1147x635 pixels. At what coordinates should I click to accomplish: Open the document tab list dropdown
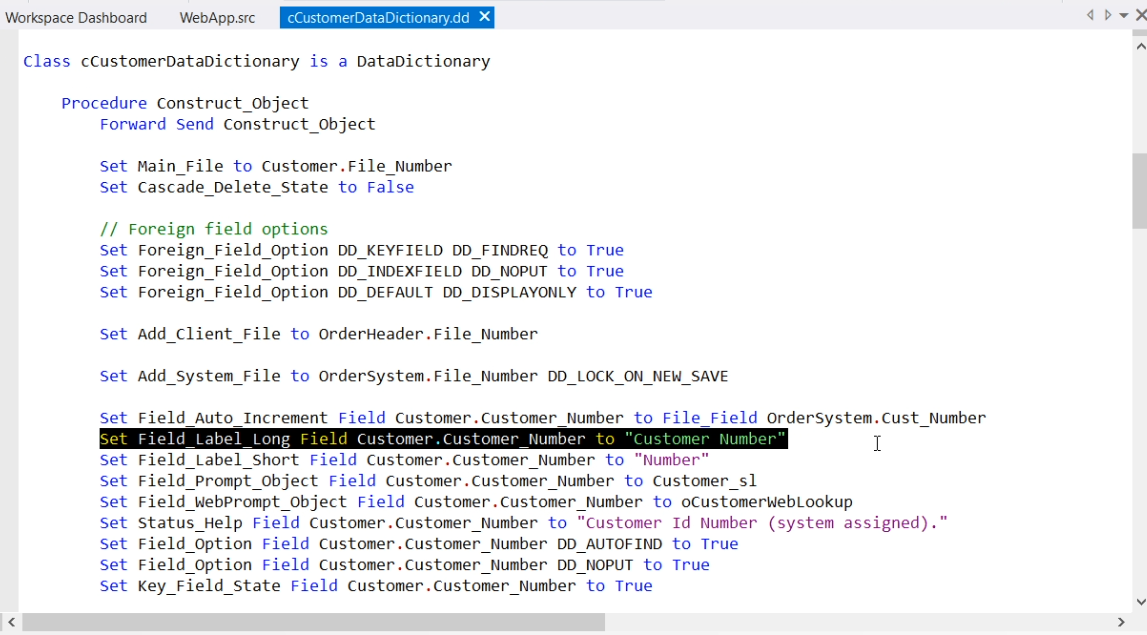pyautogui.click(x=1123, y=16)
